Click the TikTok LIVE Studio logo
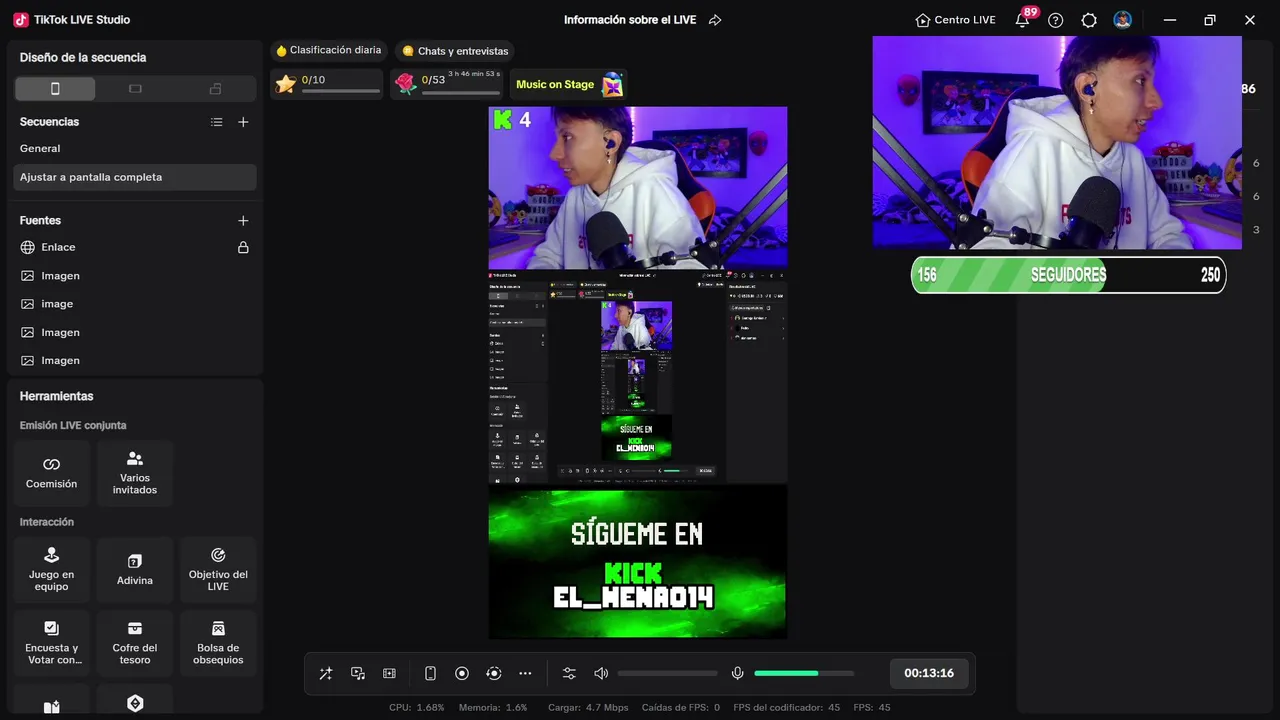 click(71, 20)
